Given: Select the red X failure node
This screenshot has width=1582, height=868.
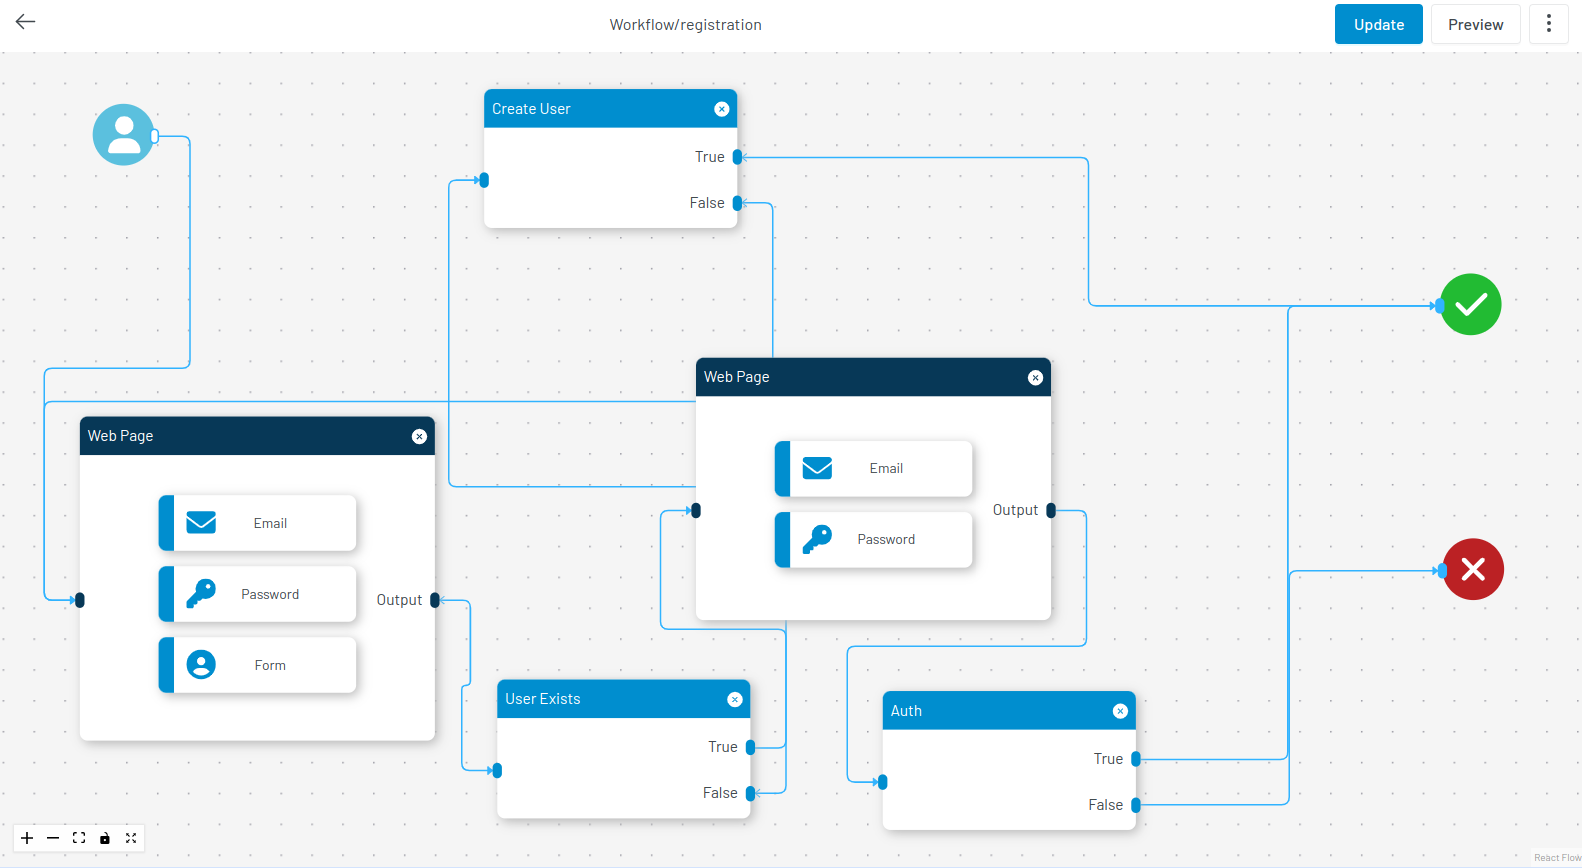Looking at the screenshot, I should click(x=1472, y=569).
